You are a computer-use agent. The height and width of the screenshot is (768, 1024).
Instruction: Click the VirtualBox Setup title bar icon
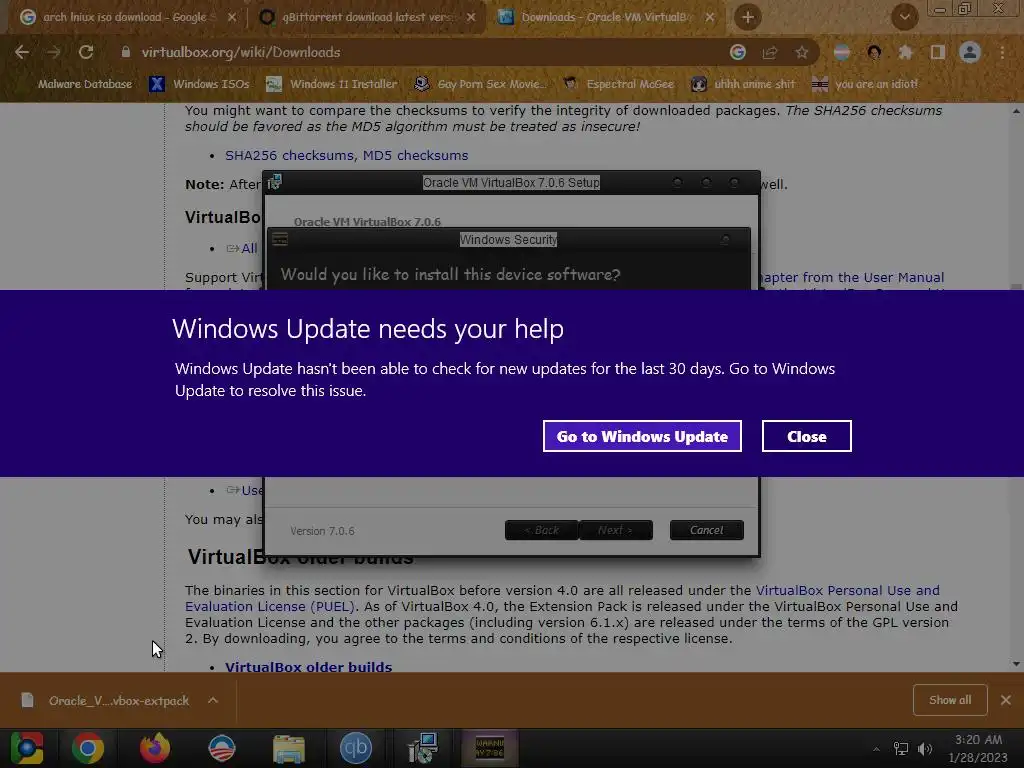(x=275, y=182)
